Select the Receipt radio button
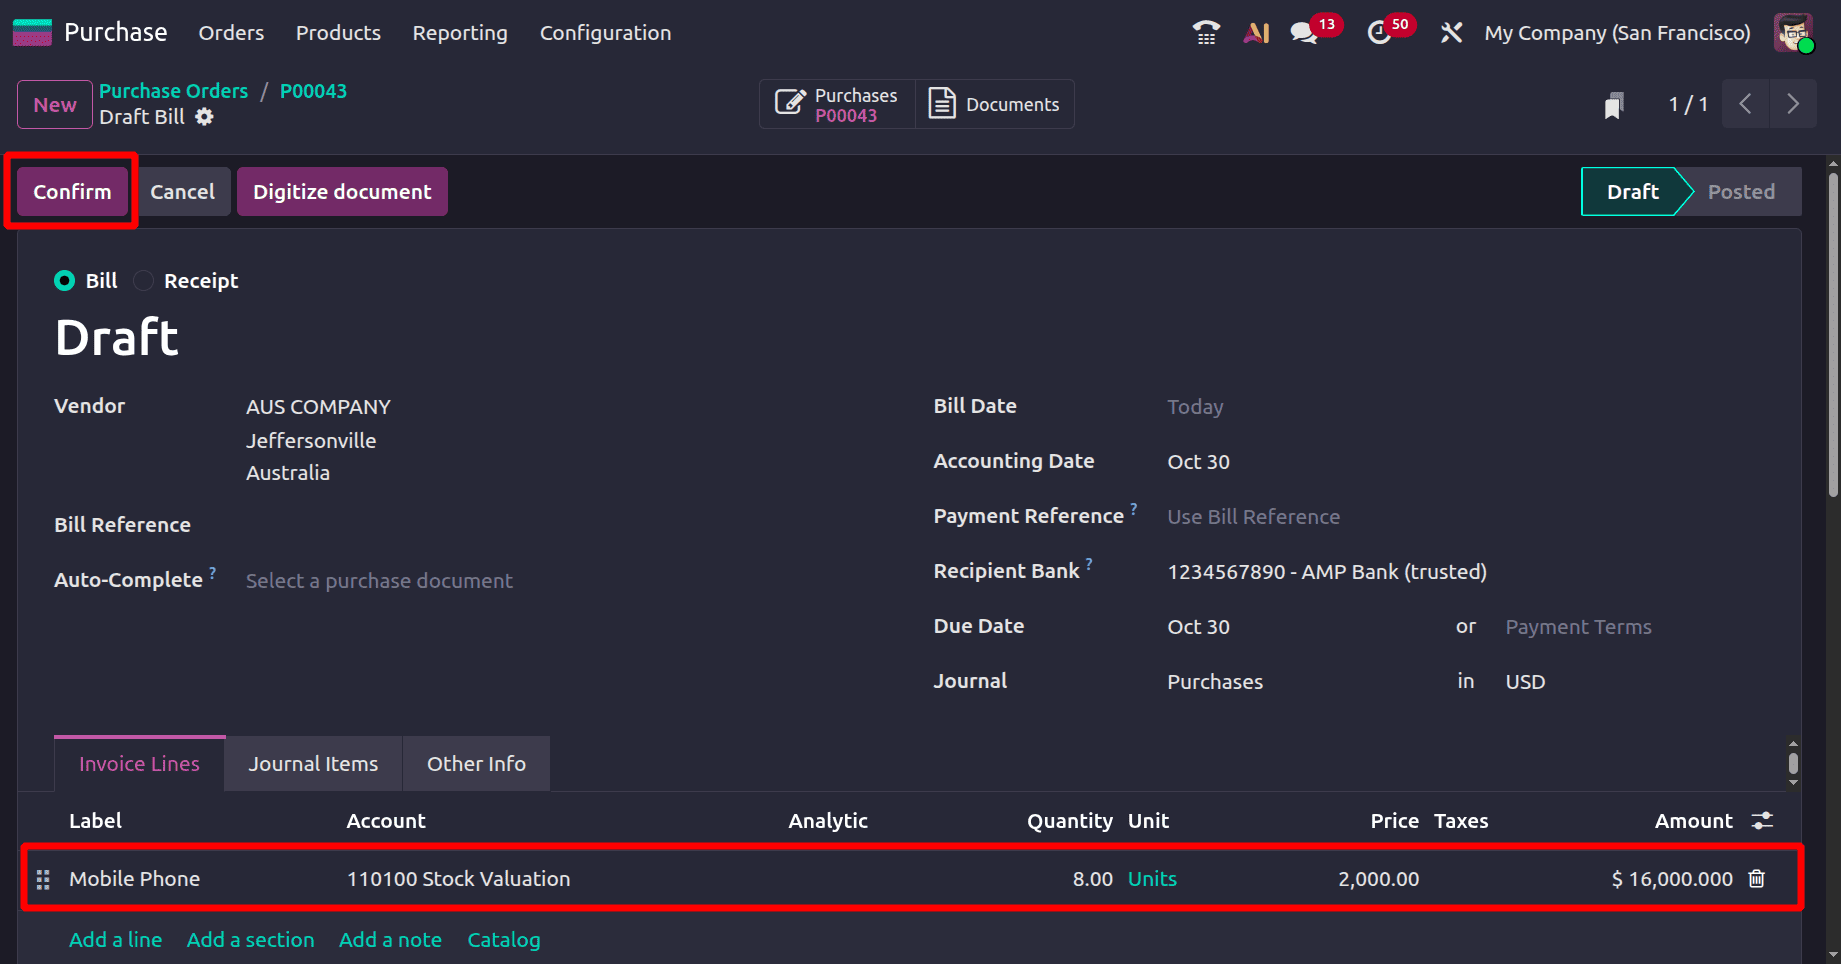 tap(142, 281)
